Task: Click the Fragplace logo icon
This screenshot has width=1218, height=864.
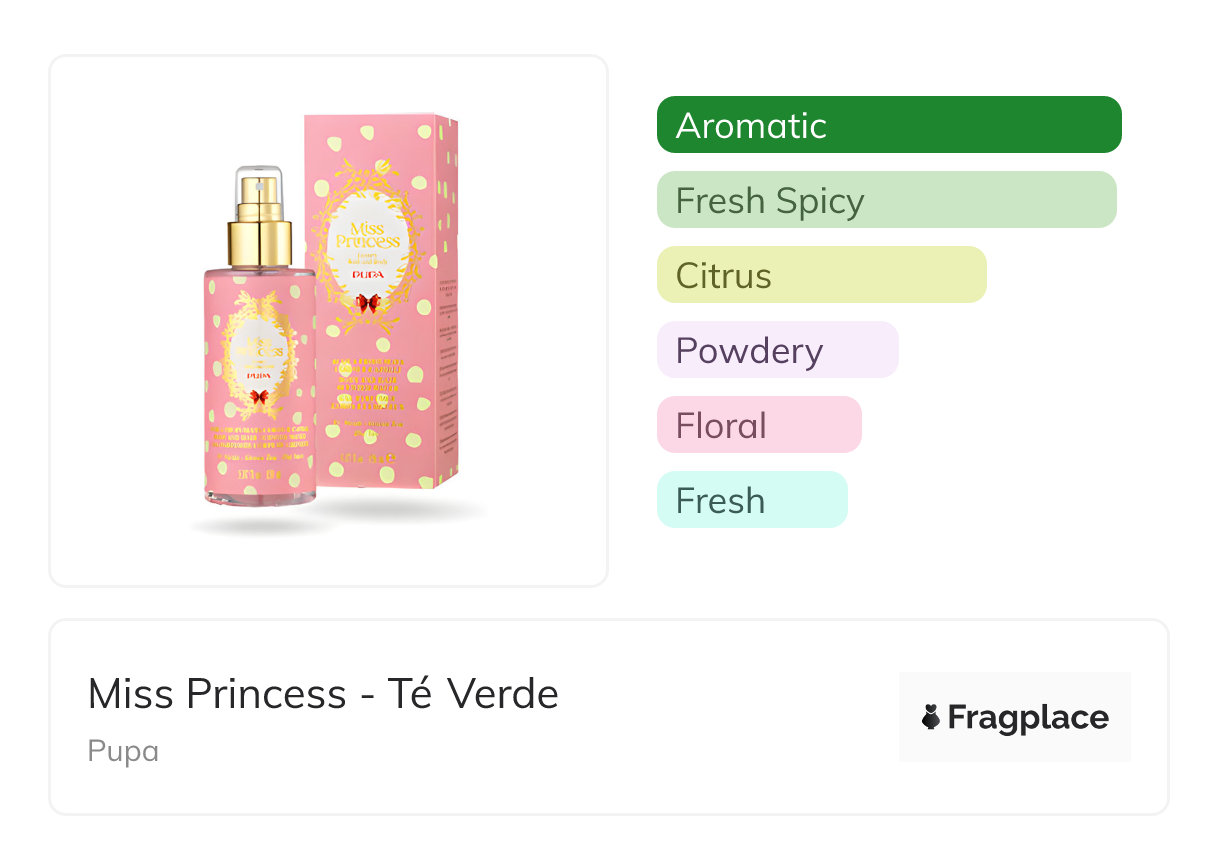Action: (x=932, y=717)
